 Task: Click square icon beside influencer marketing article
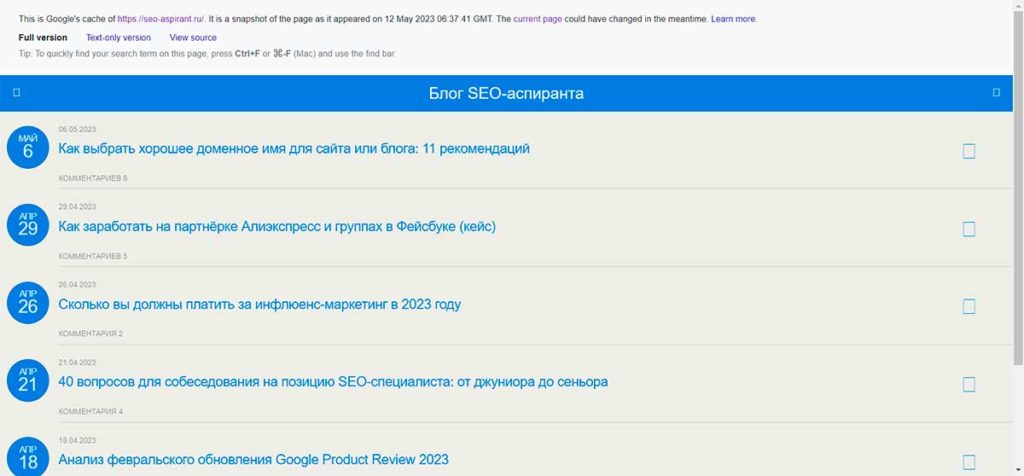click(x=969, y=307)
